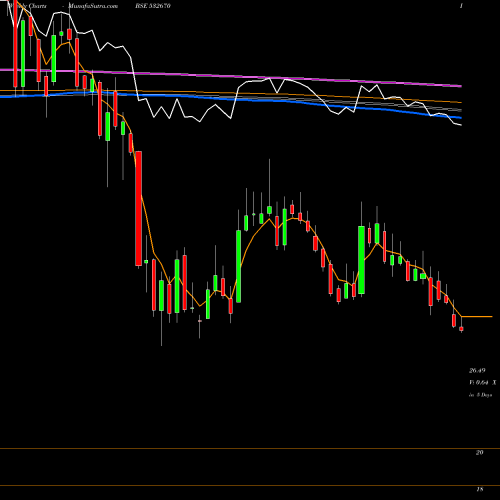Click the 'in 5 Days' label
The image size is (500, 500).
(x=480, y=395)
